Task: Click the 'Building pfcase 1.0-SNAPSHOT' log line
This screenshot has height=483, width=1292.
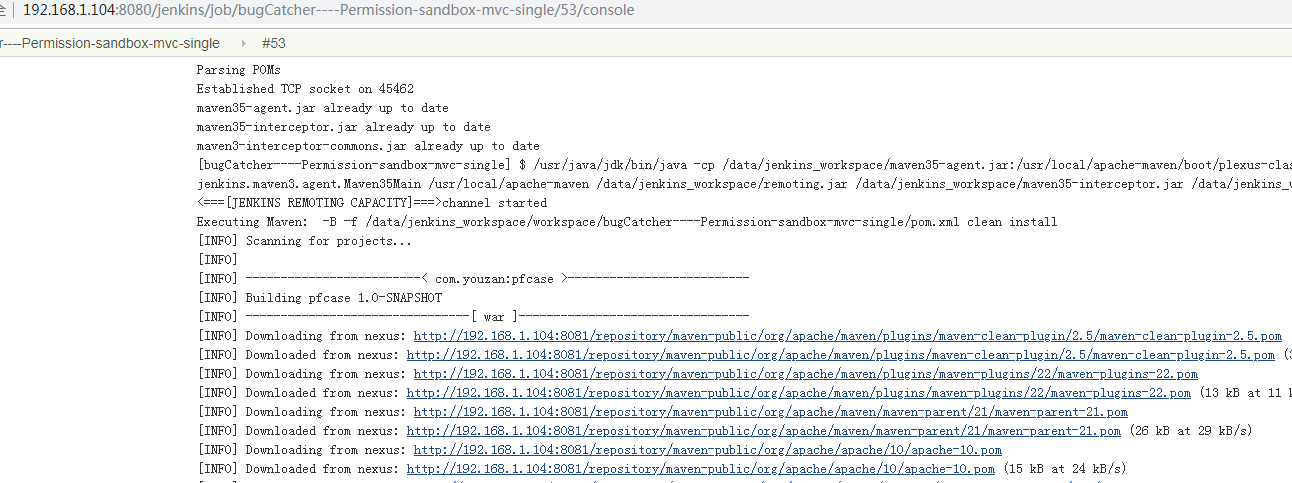Action: 320,298
